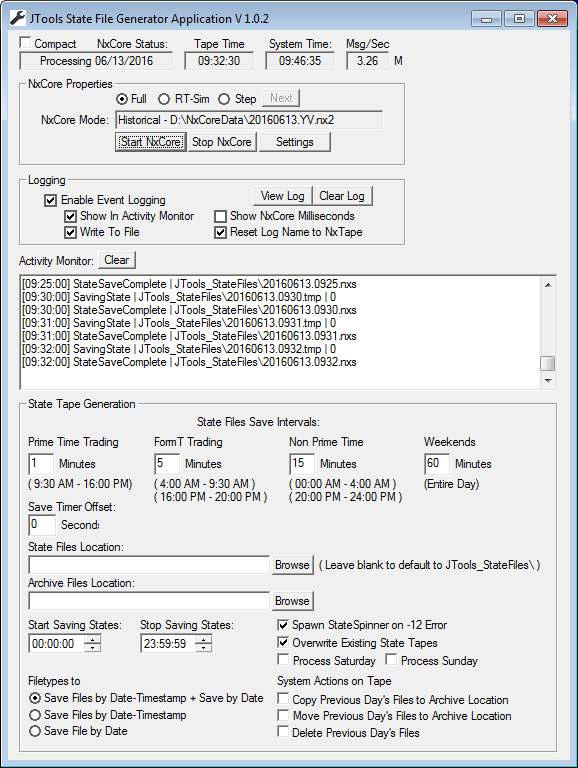
Task: Click the Weekends minutes field
Action: 436,463
